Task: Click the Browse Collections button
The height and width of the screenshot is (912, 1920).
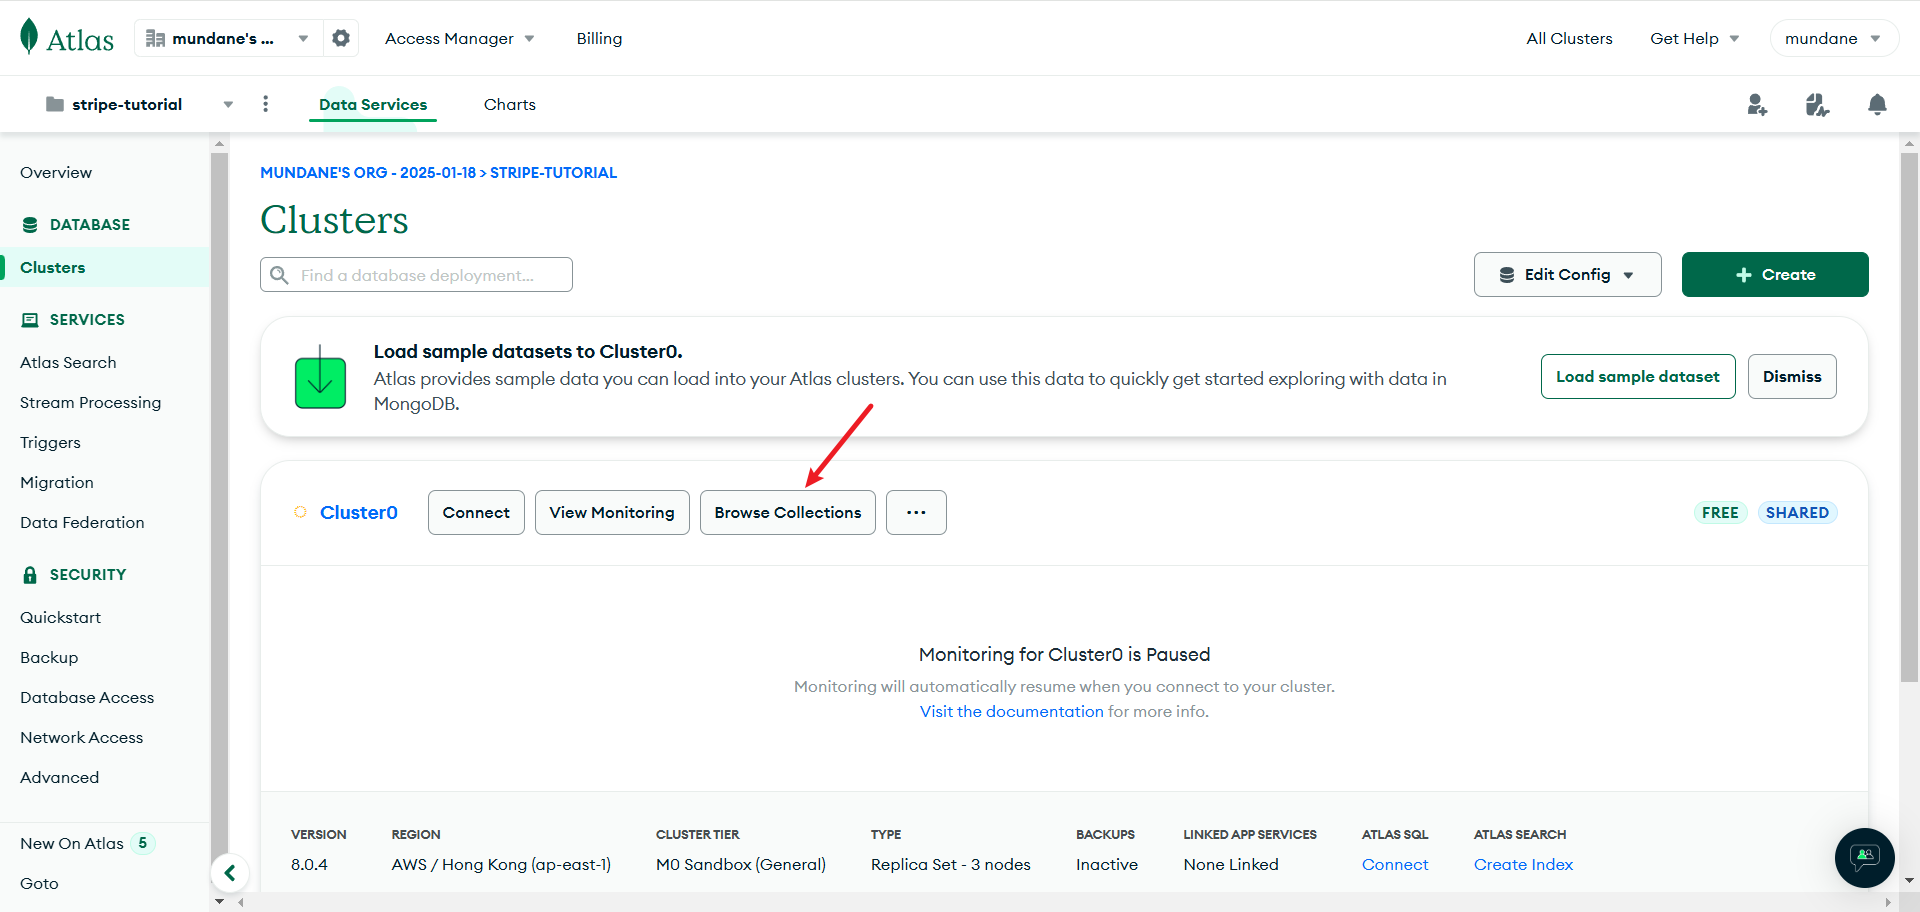Action: click(787, 512)
